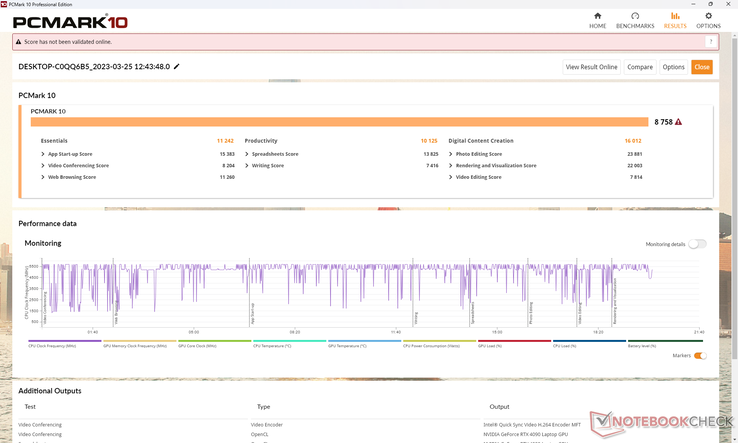Expand the Photo Editing Score row
Image resolution: width=738 pixels, height=443 pixels.
pos(451,154)
